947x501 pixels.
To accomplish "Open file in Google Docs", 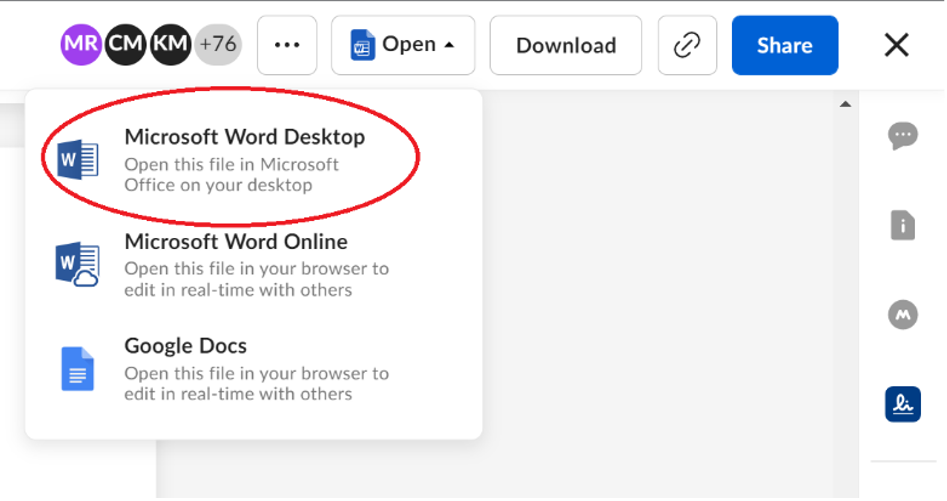I will (254, 369).
